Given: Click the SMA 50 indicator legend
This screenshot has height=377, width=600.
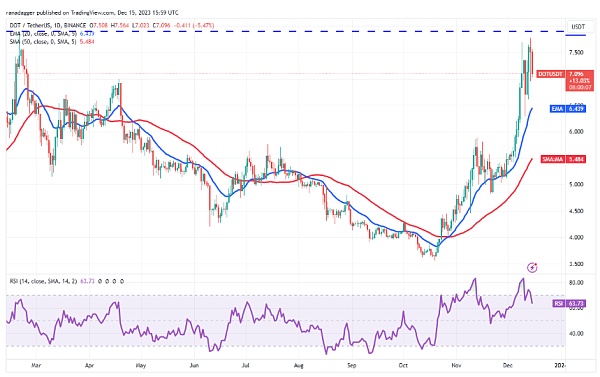Looking at the screenshot, I should [x=52, y=42].
